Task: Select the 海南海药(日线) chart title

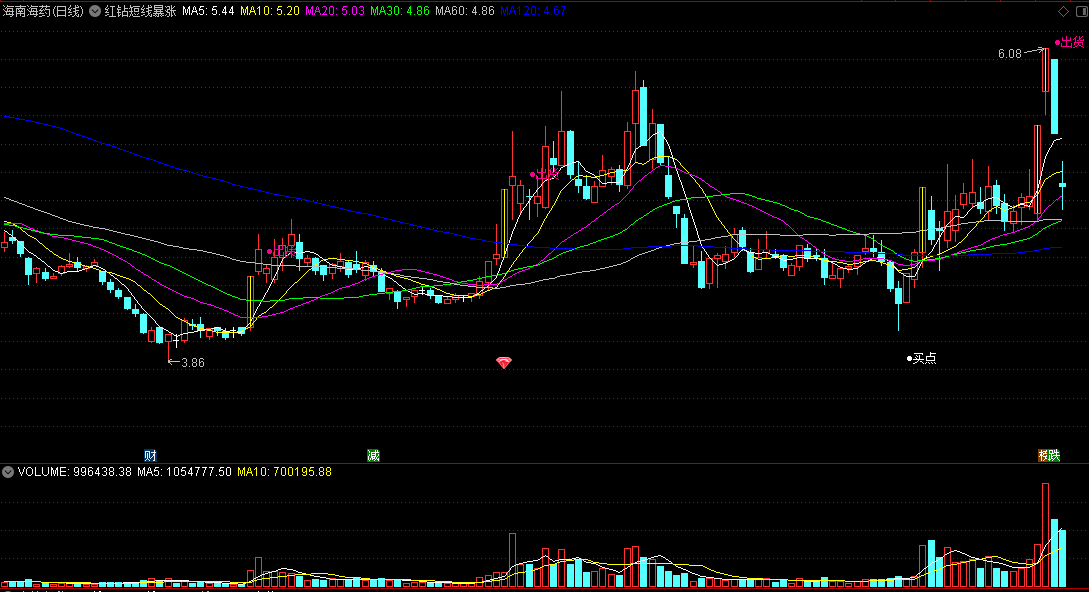Action: (43, 11)
